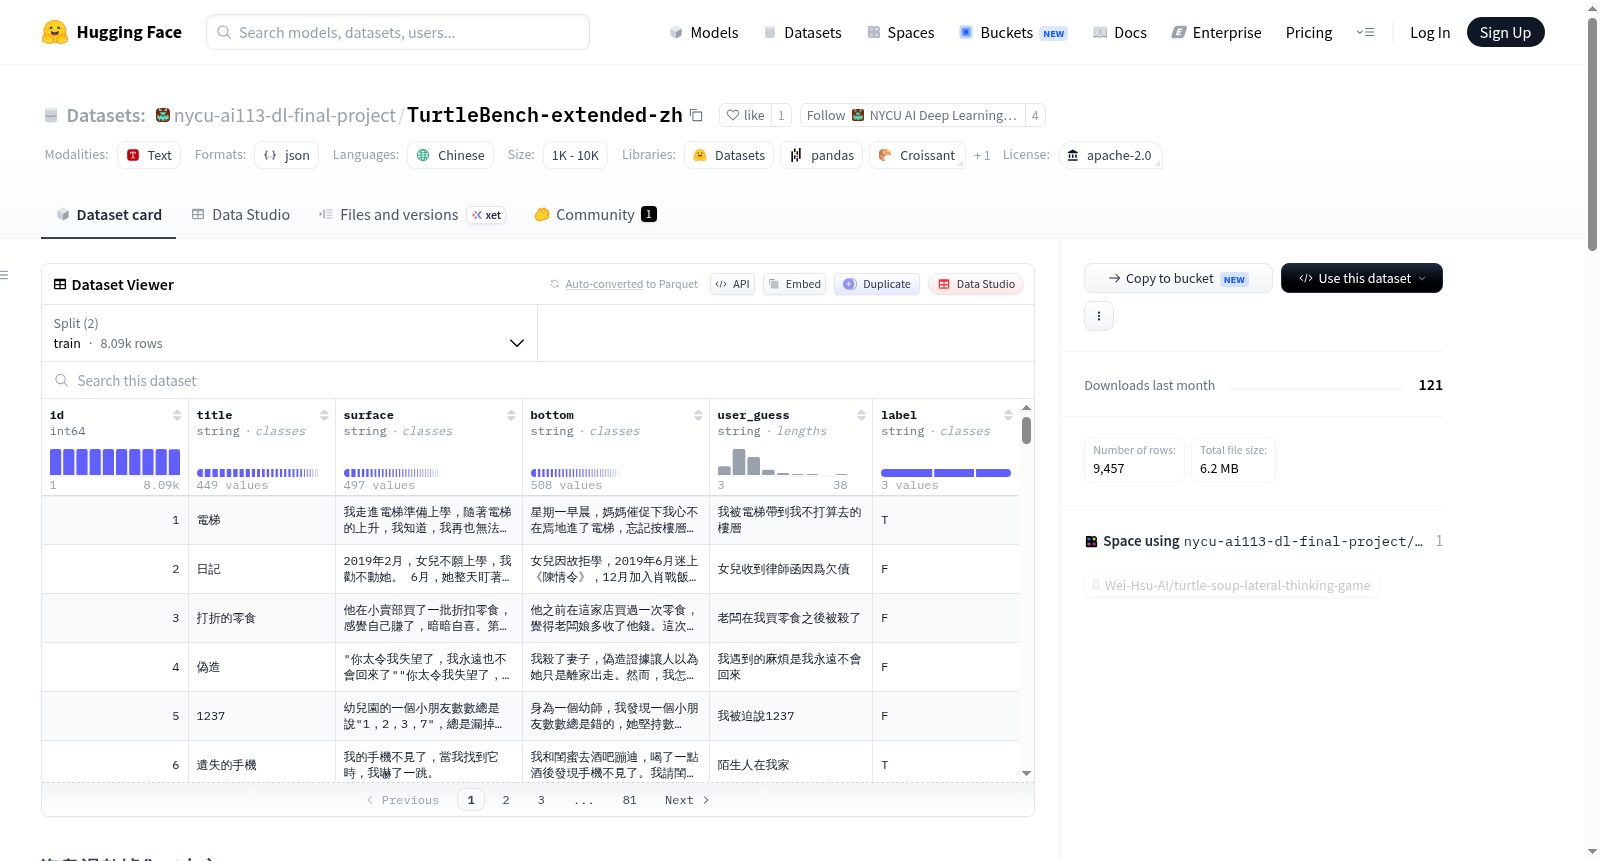
Task: Open the more navigation menu icon
Action: (1365, 32)
